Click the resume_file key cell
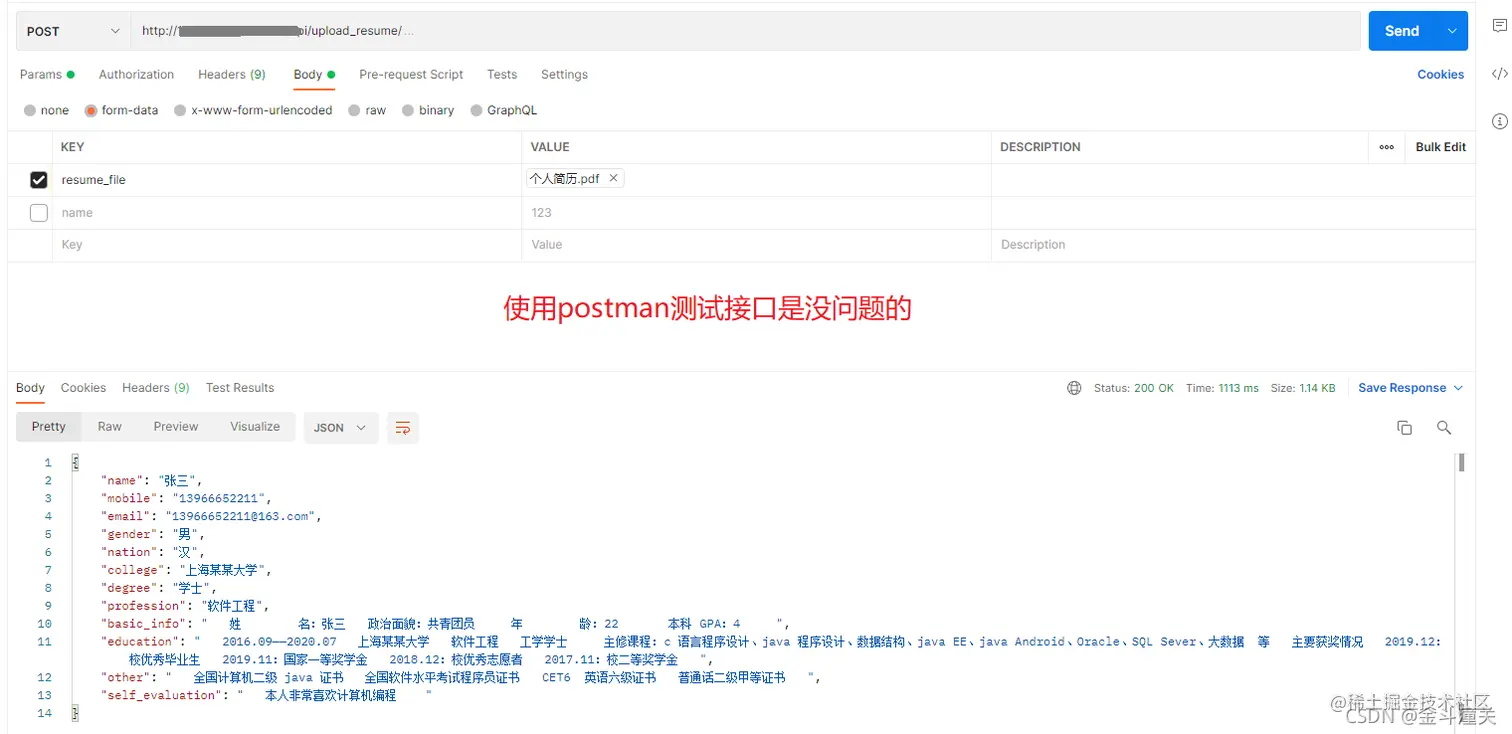Viewport: 1512px width, 734px height. click(x=287, y=180)
